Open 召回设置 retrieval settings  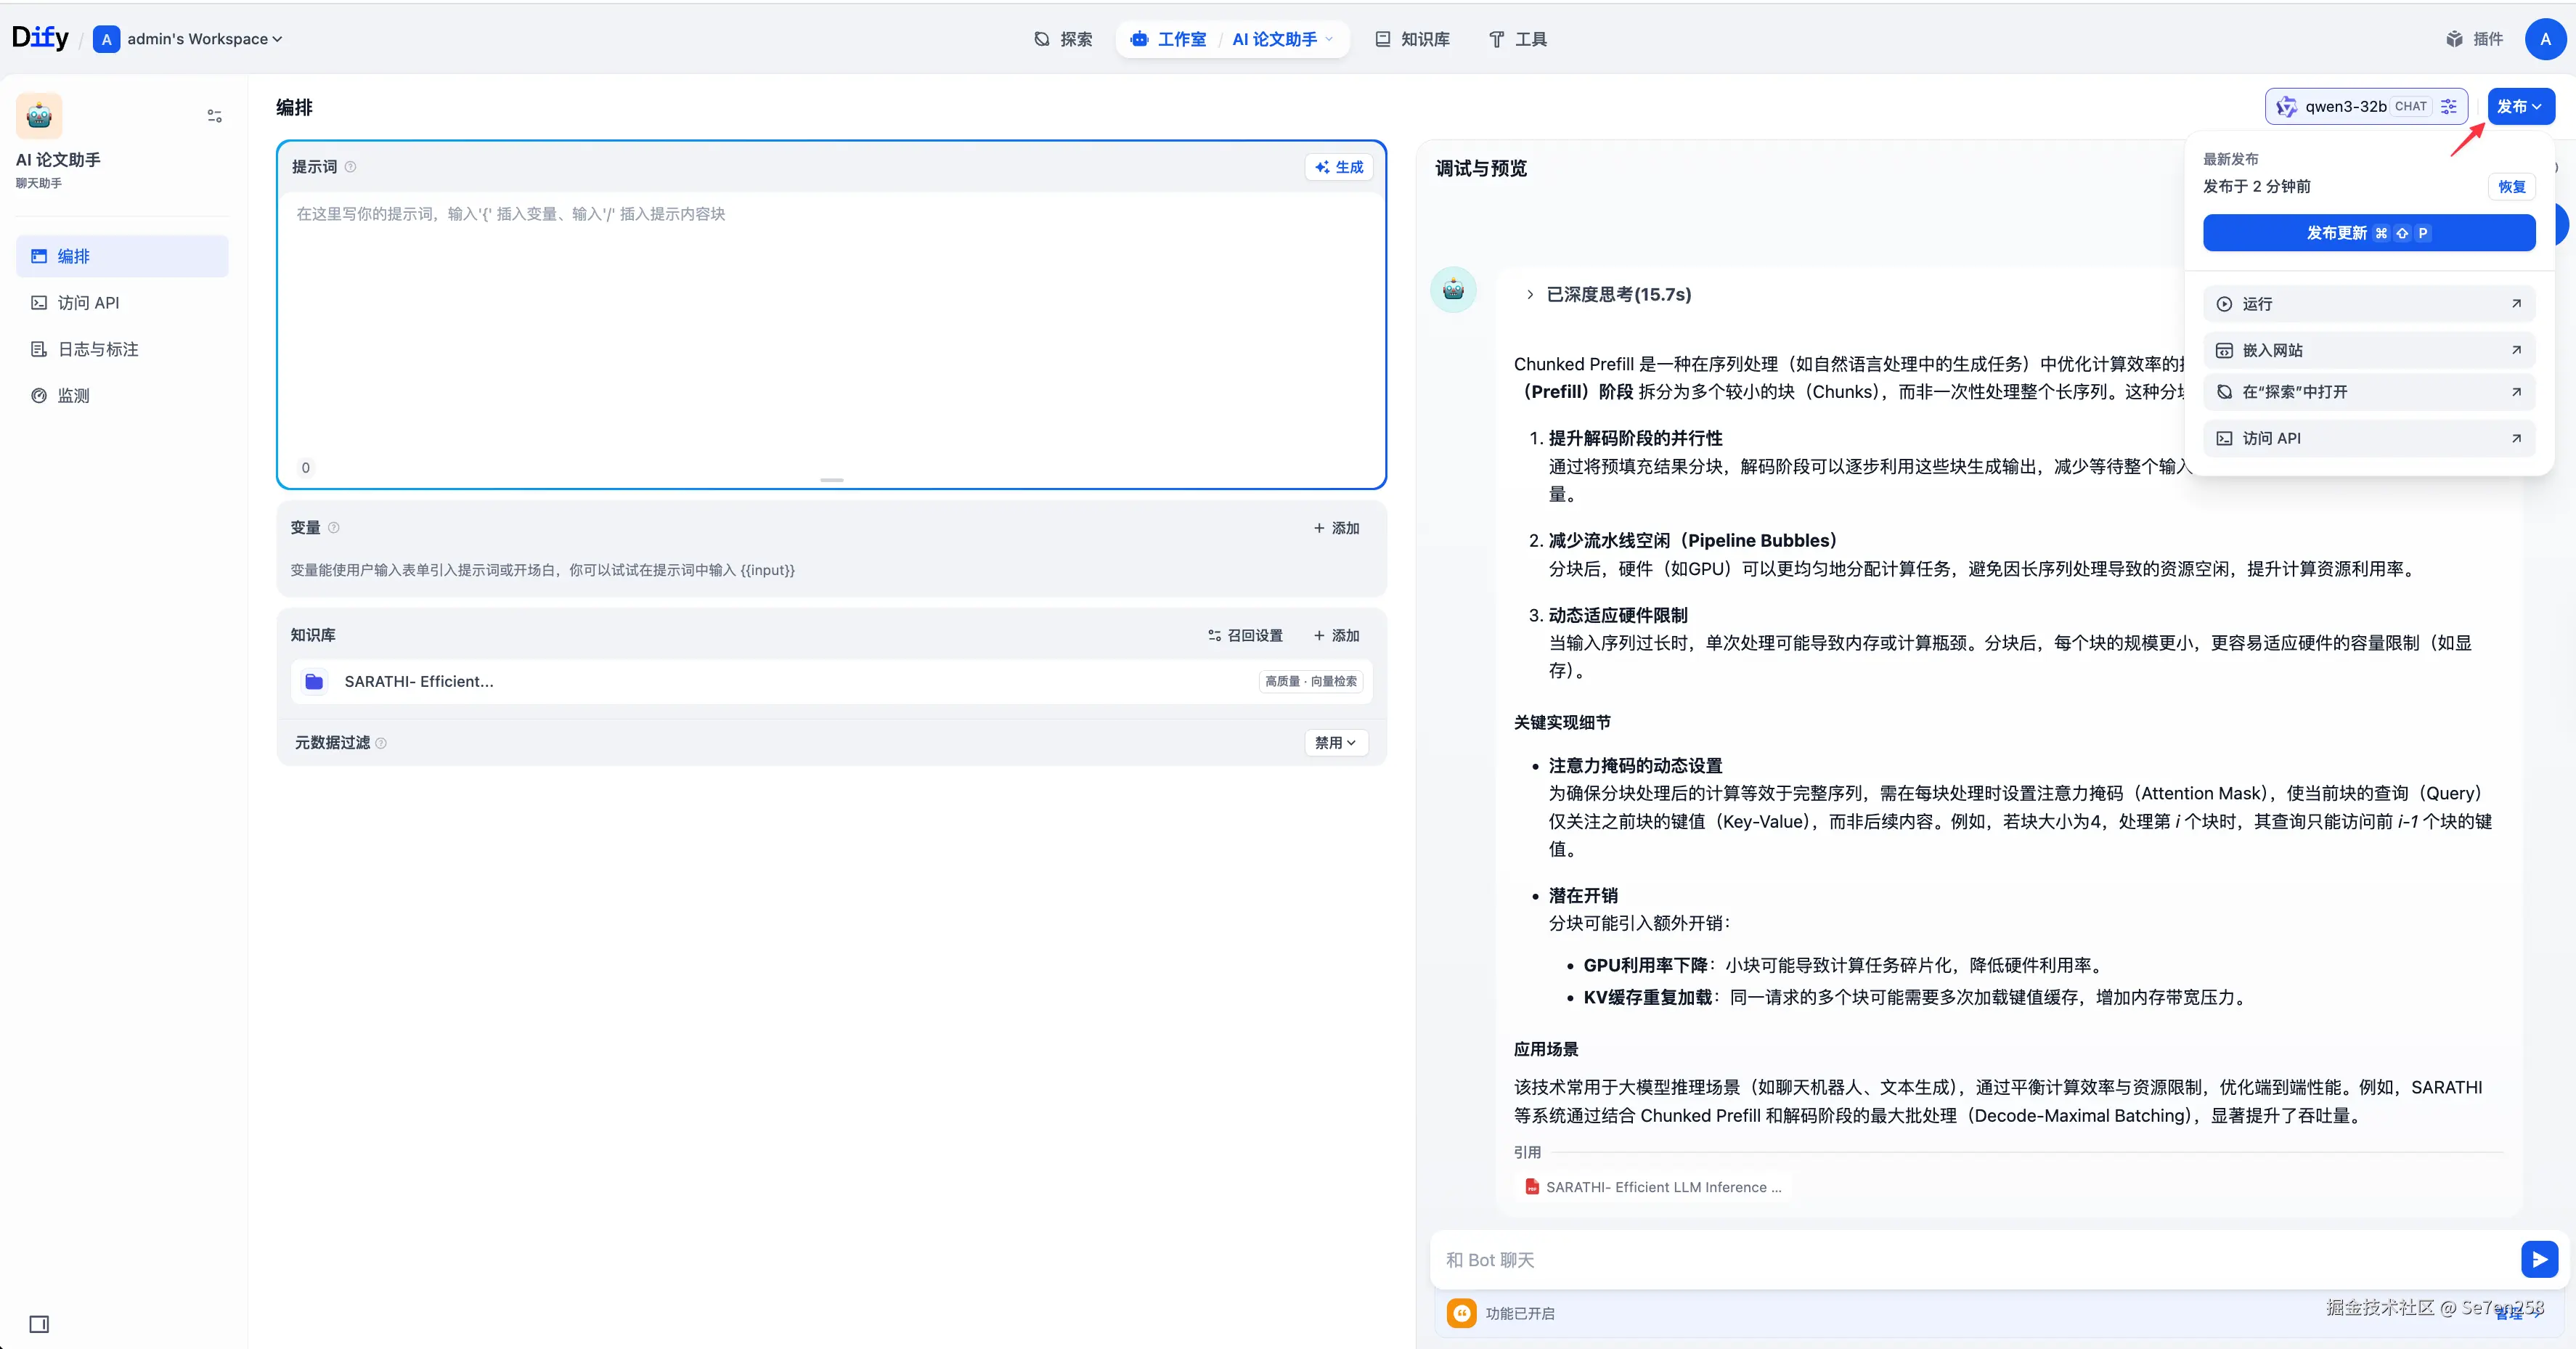point(1245,635)
